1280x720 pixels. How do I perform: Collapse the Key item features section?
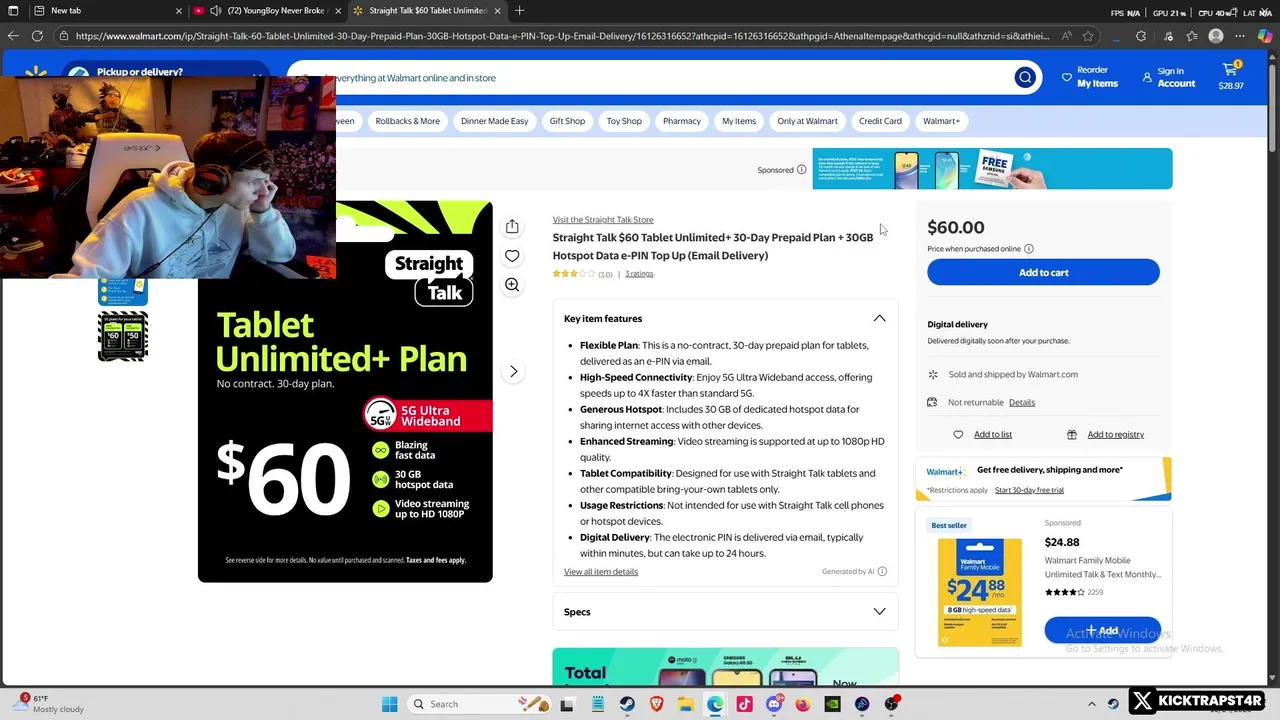(x=879, y=318)
